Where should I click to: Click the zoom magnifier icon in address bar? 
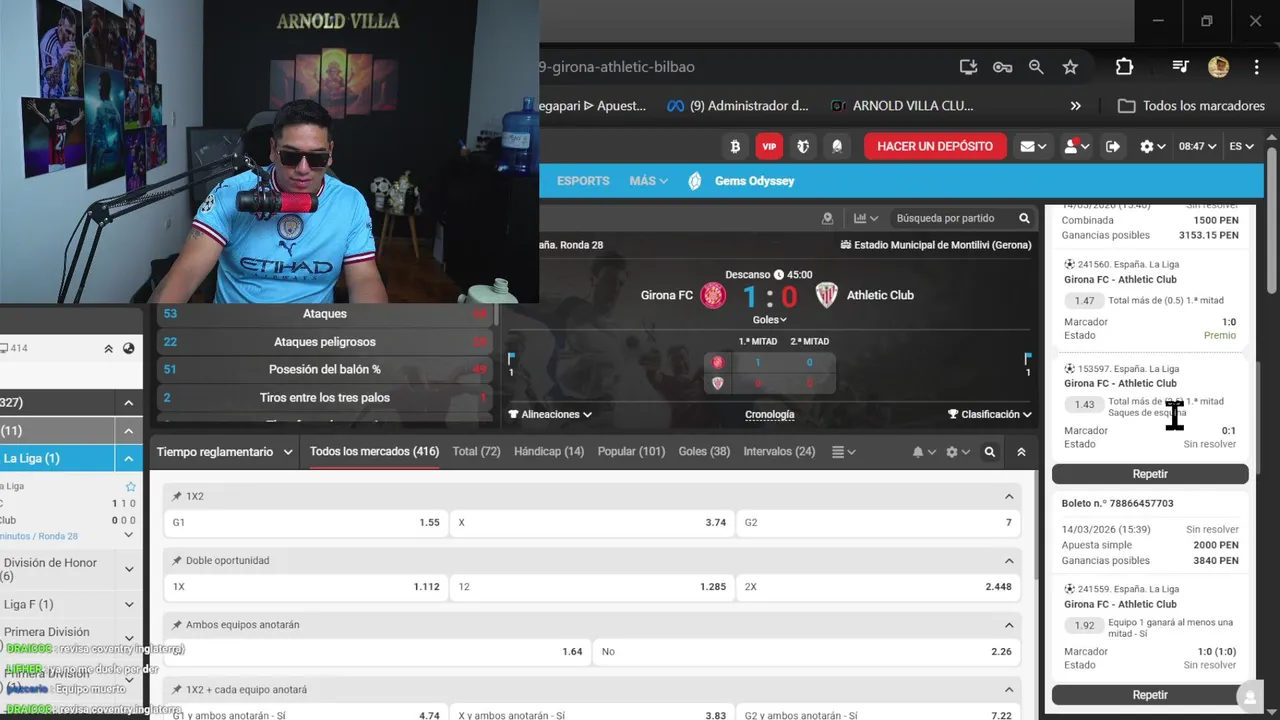pyautogui.click(x=1036, y=67)
